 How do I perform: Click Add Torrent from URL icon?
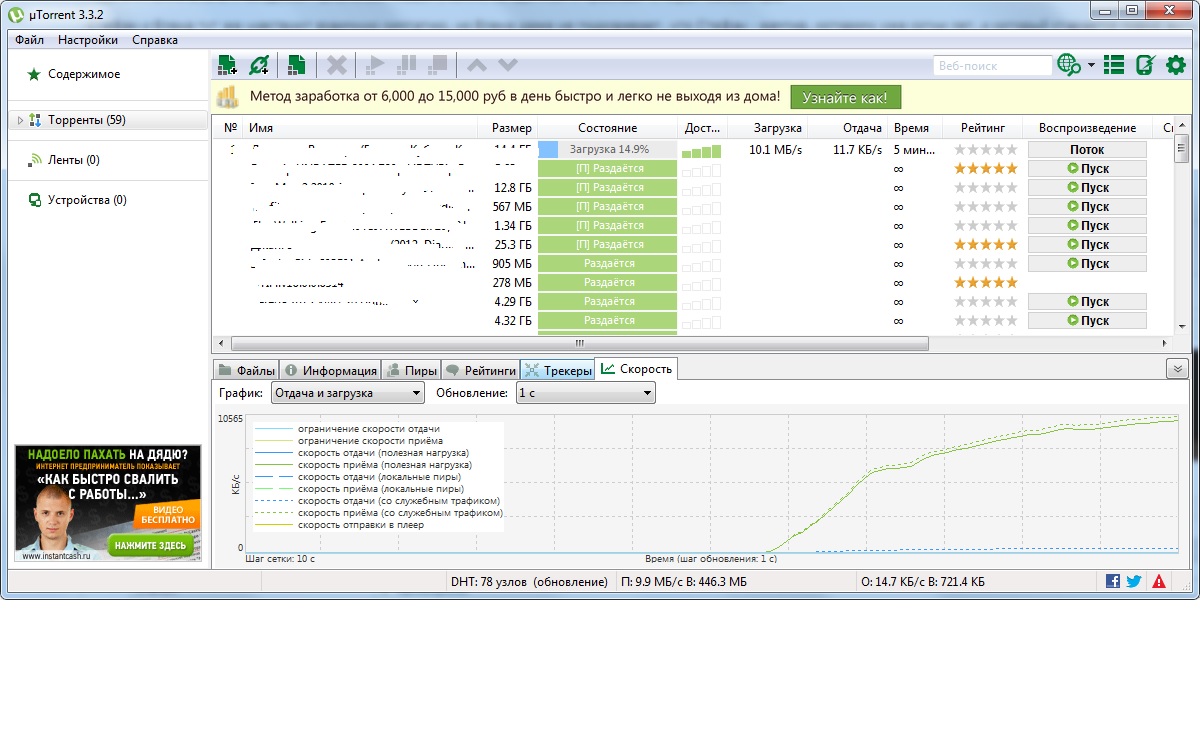[259, 66]
